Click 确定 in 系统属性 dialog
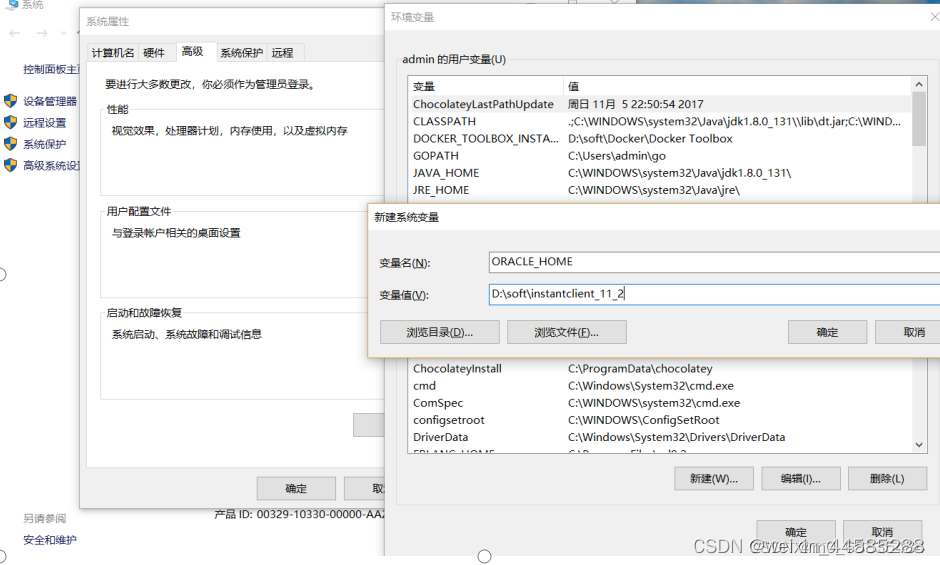940x565 pixels. coord(296,488)
